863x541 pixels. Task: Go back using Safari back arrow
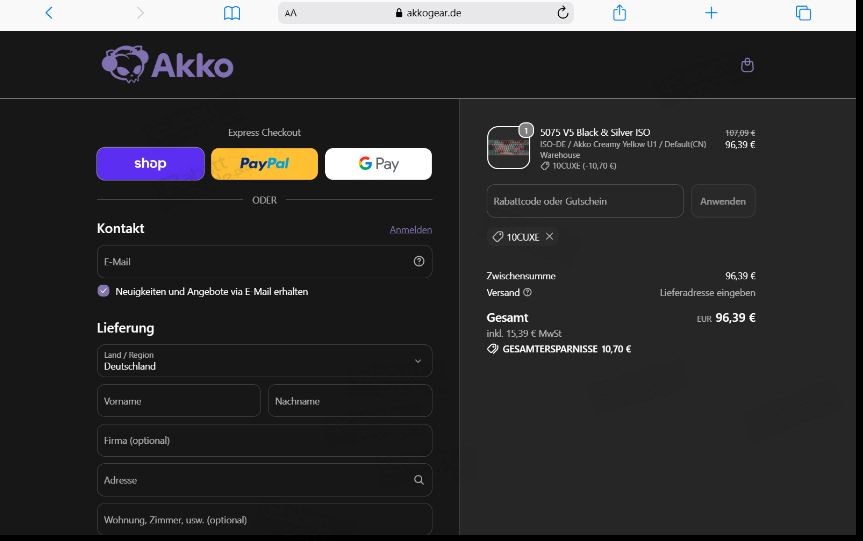(49, 13)
